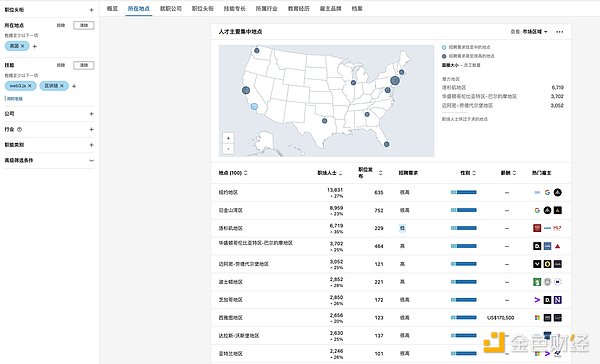Select the San Francisco Bay marker on the map

[x=246, y=90]
